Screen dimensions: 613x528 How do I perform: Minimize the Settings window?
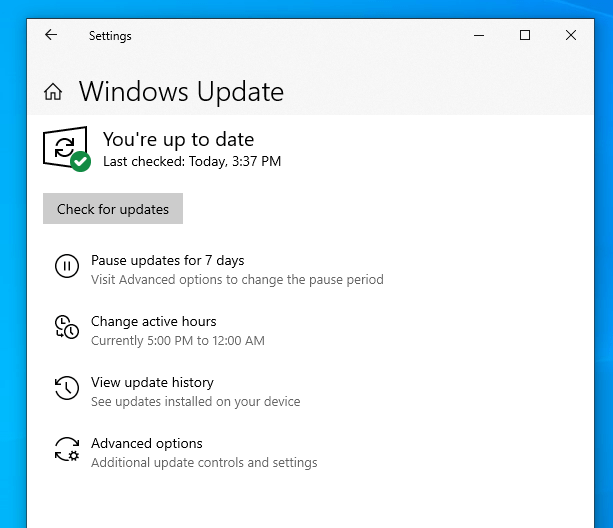pyautogui.click(x=479, y=35)
